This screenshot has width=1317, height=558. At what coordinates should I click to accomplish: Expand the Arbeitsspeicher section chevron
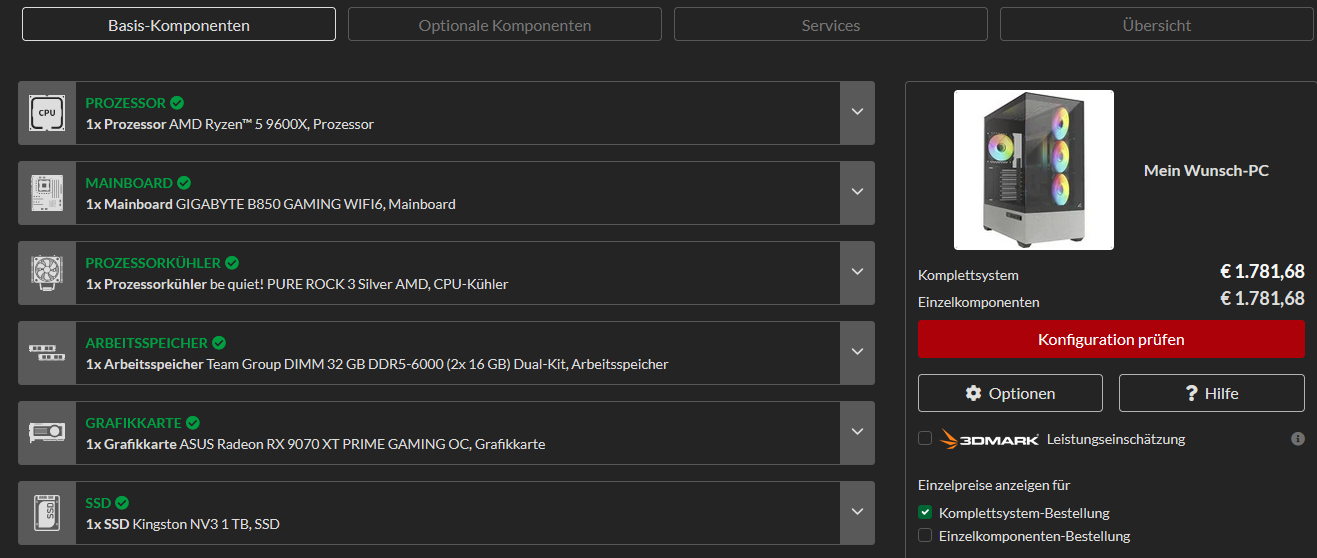(x=857, y=352)
